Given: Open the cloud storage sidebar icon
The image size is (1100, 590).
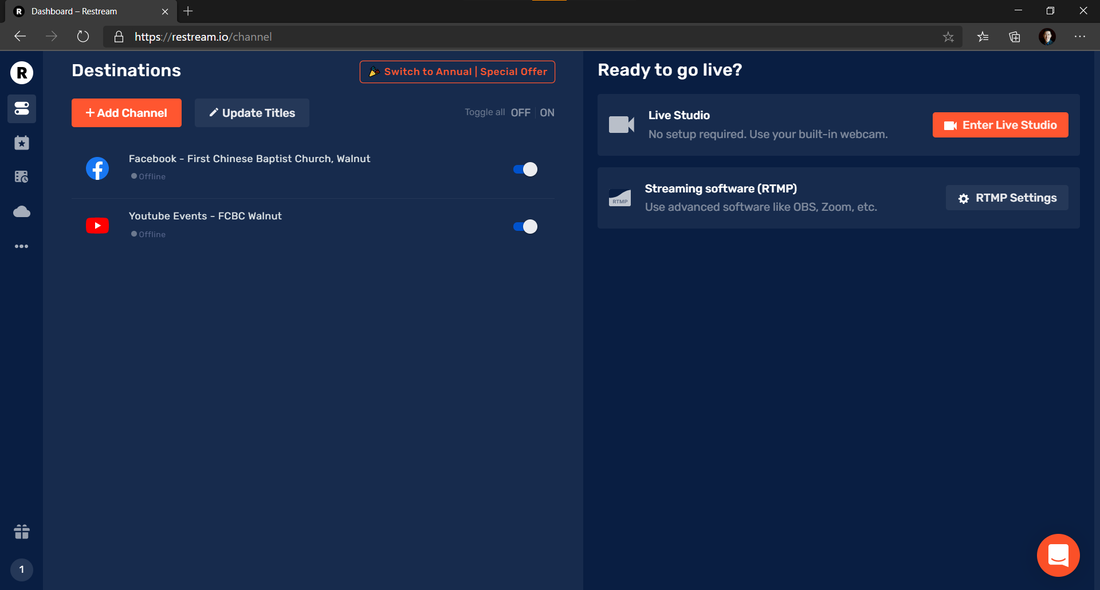Looking at the screenshot, I should pos(21,211).
